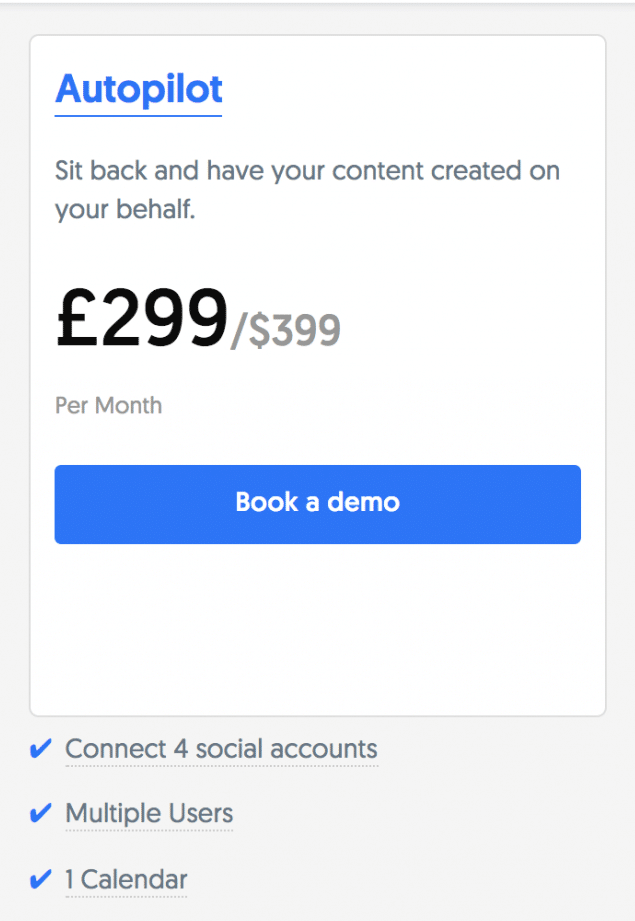
Task: Click the blue underline beneath Autopilot
Action: click(139, 115)
